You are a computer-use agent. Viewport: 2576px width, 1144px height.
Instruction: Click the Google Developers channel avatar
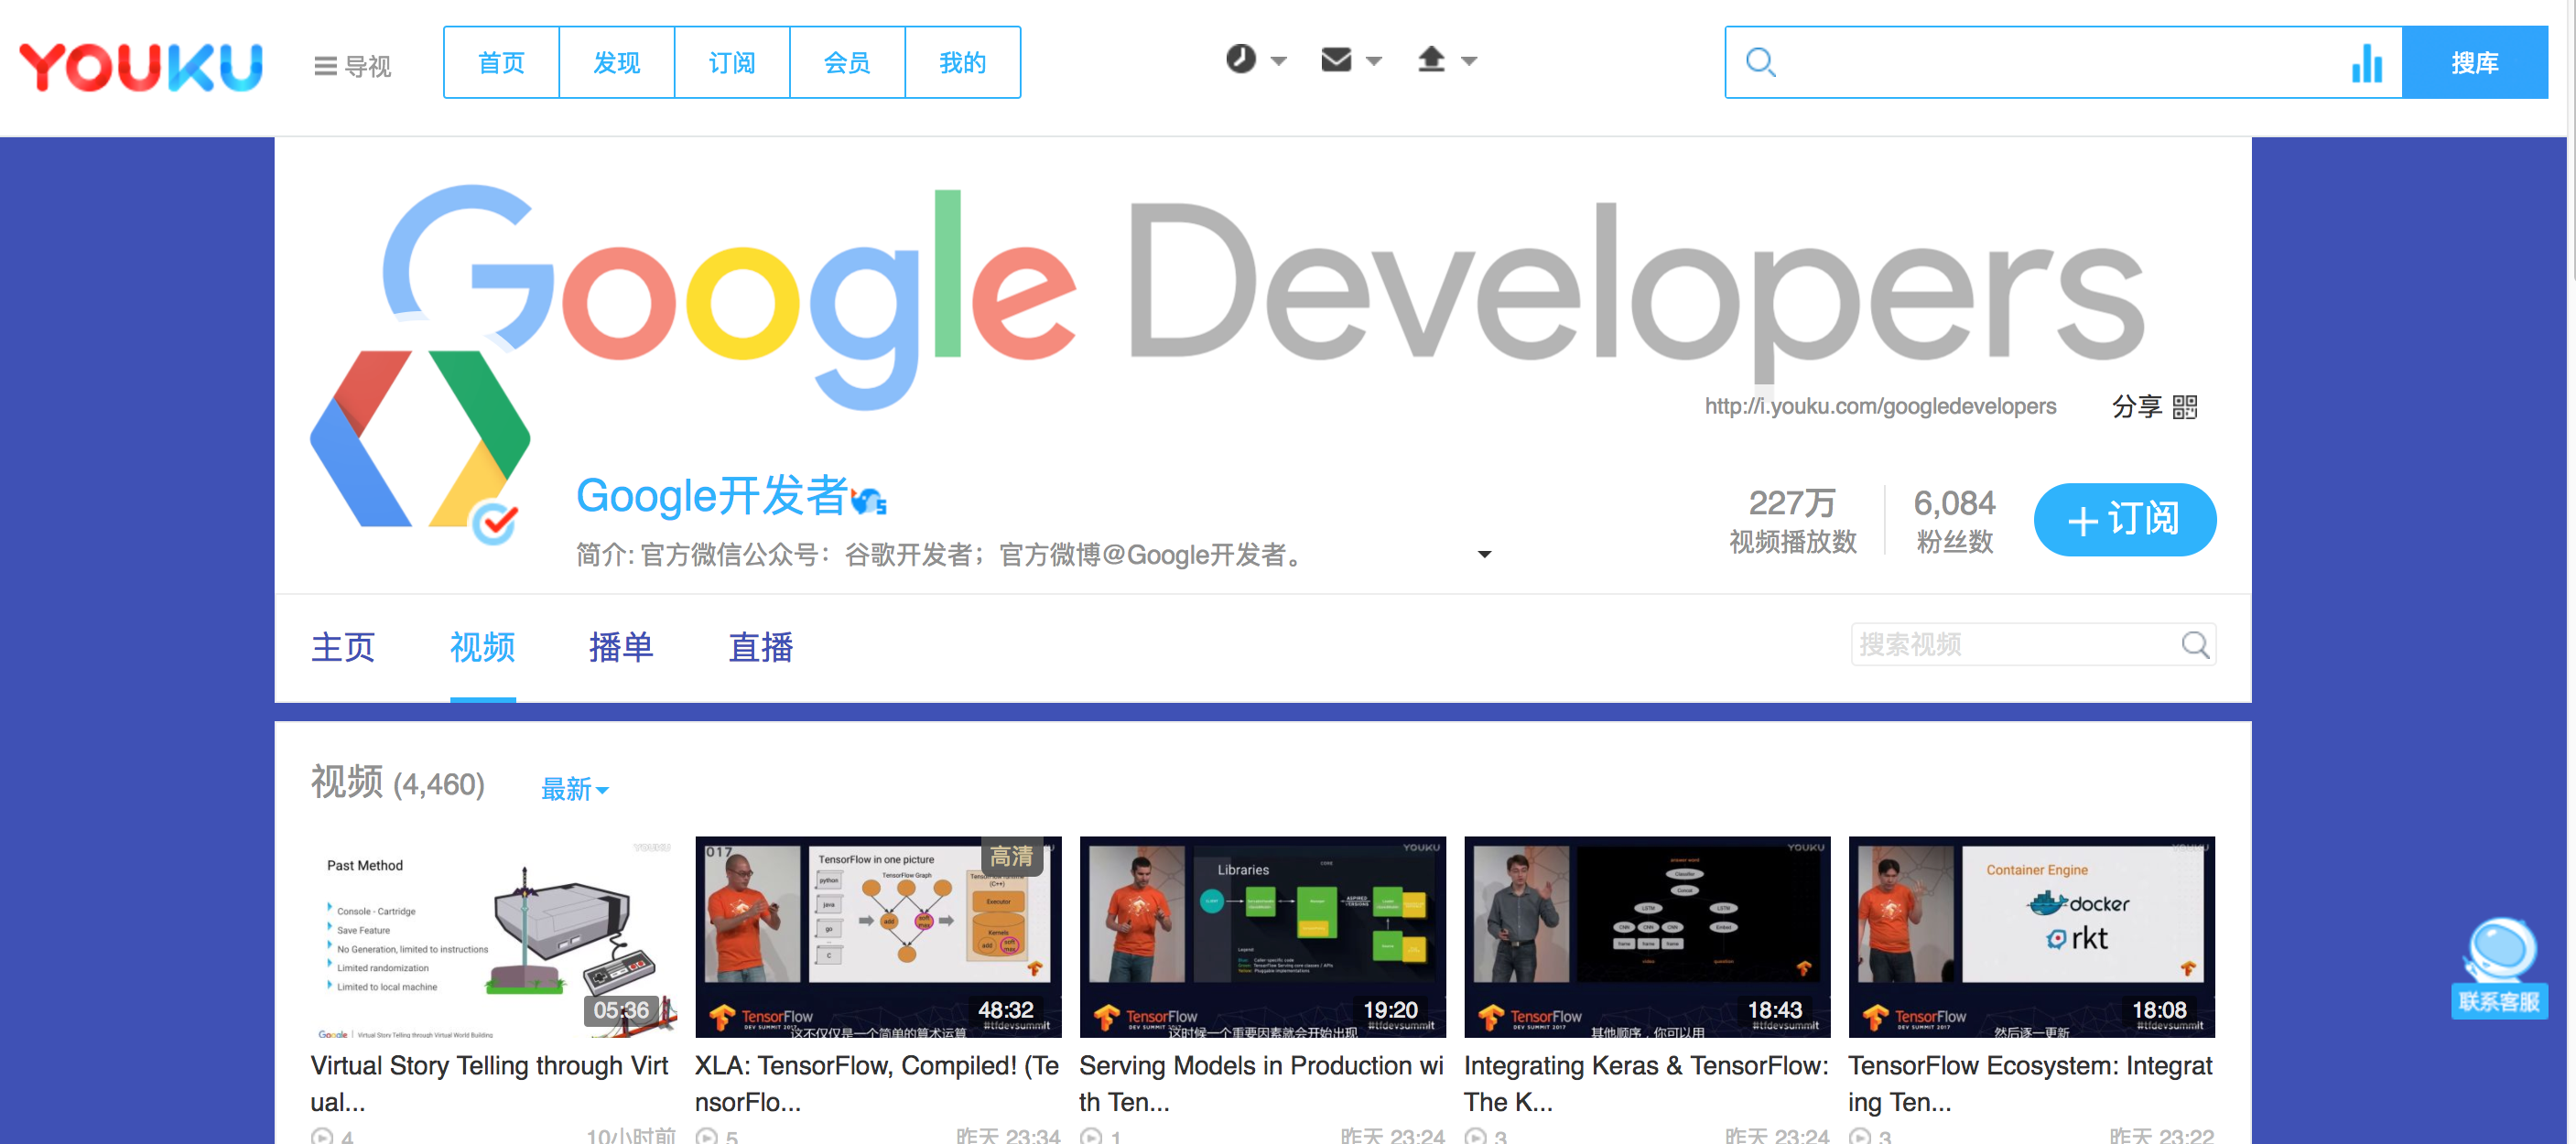[420, 439]
